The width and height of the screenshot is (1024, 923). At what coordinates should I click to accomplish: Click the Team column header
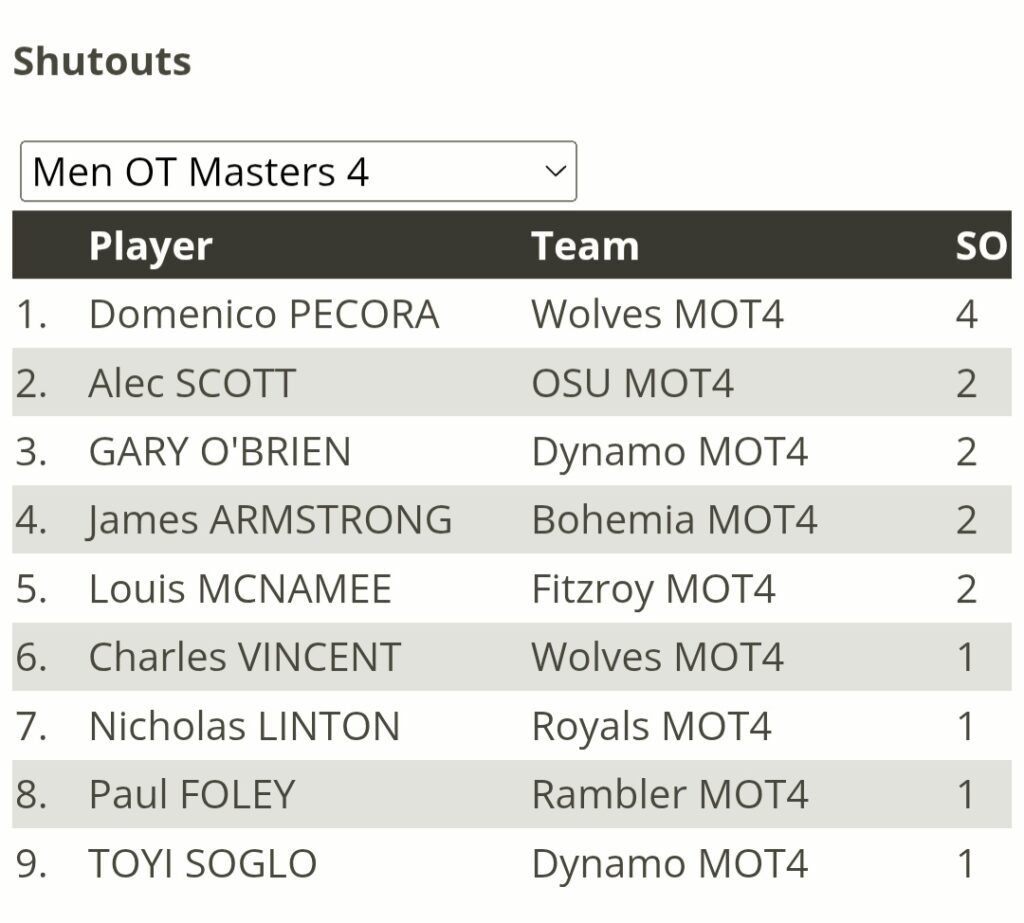coord(585,246)
